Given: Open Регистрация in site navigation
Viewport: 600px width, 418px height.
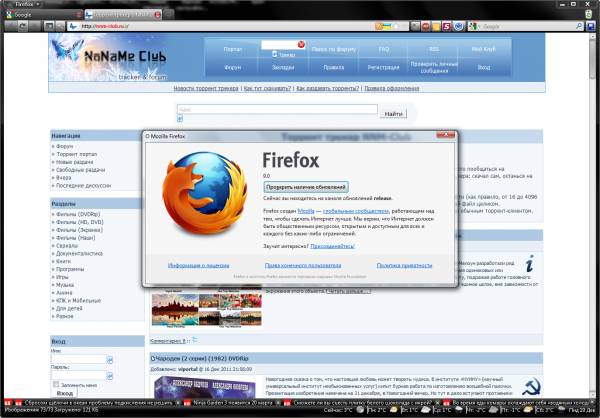Looking at the screenshot, I should [x=383, y=67].
